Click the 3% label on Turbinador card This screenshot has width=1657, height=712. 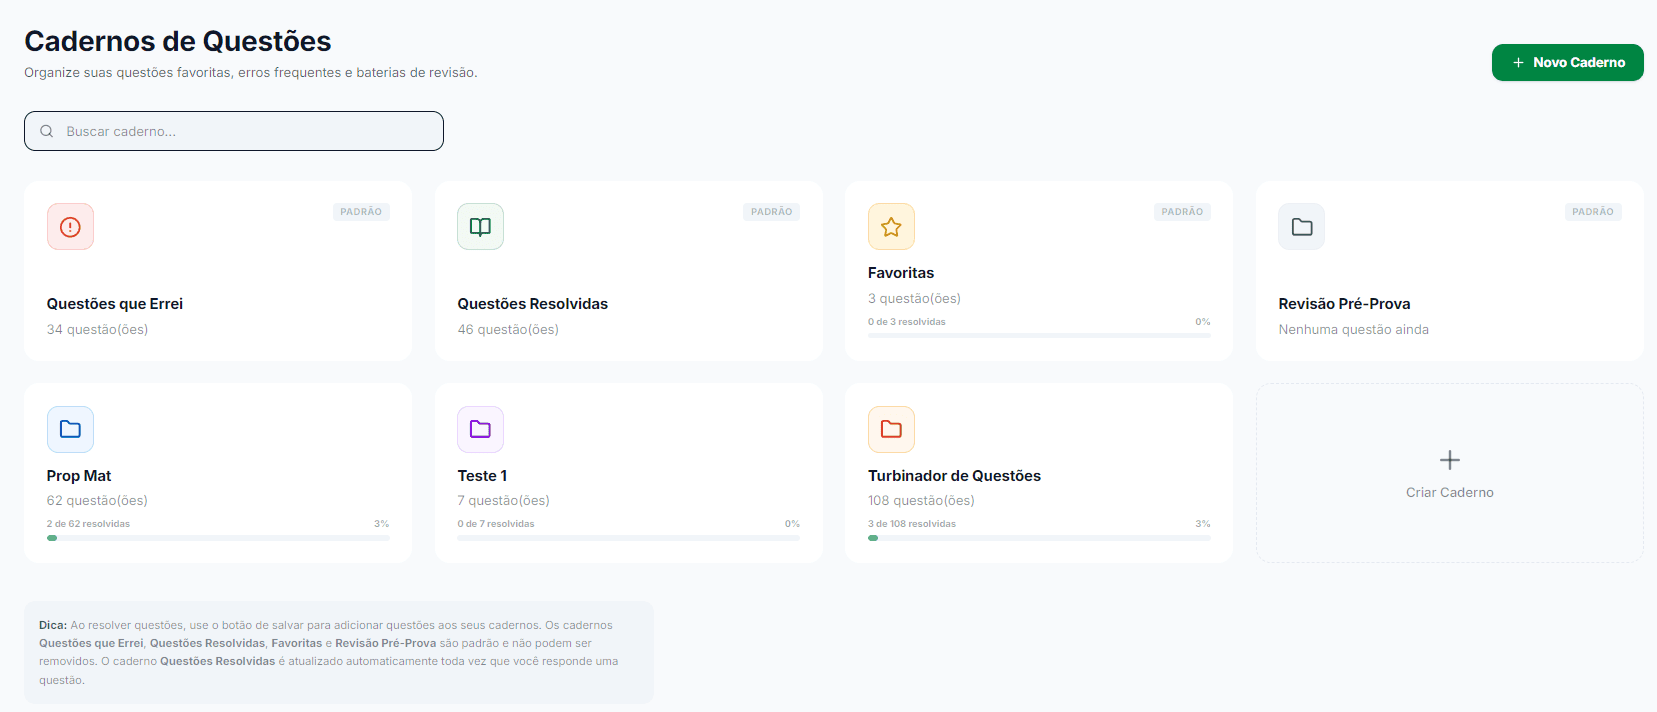[x=1203, y=524]
